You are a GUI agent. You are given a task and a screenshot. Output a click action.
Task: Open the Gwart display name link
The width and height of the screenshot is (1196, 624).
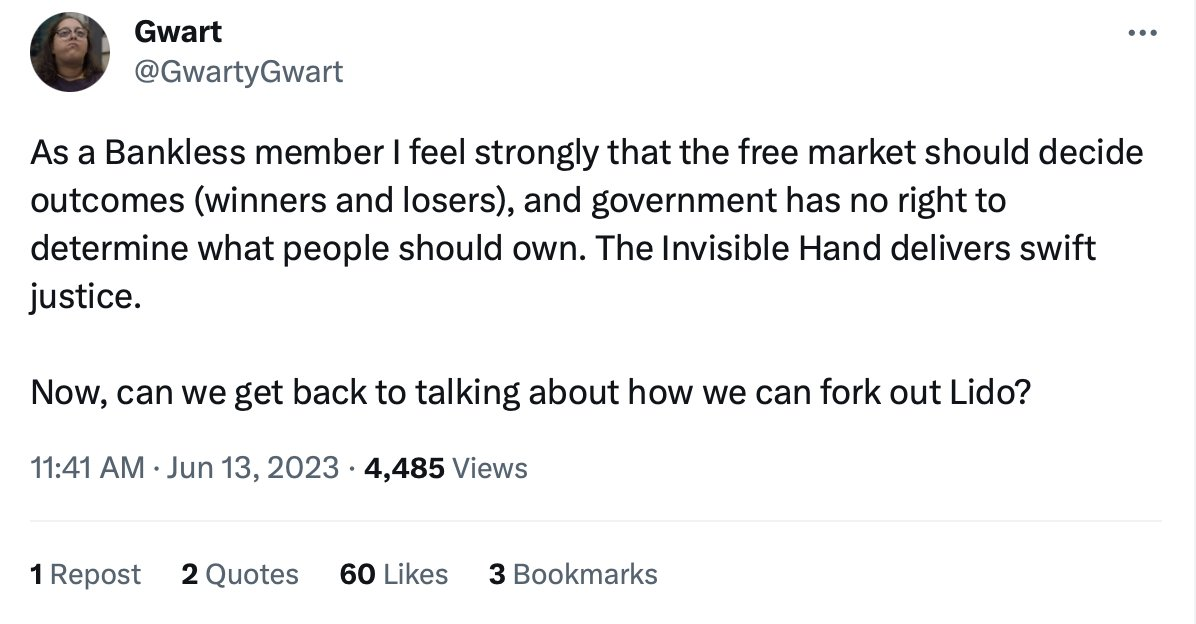(177, 32)
